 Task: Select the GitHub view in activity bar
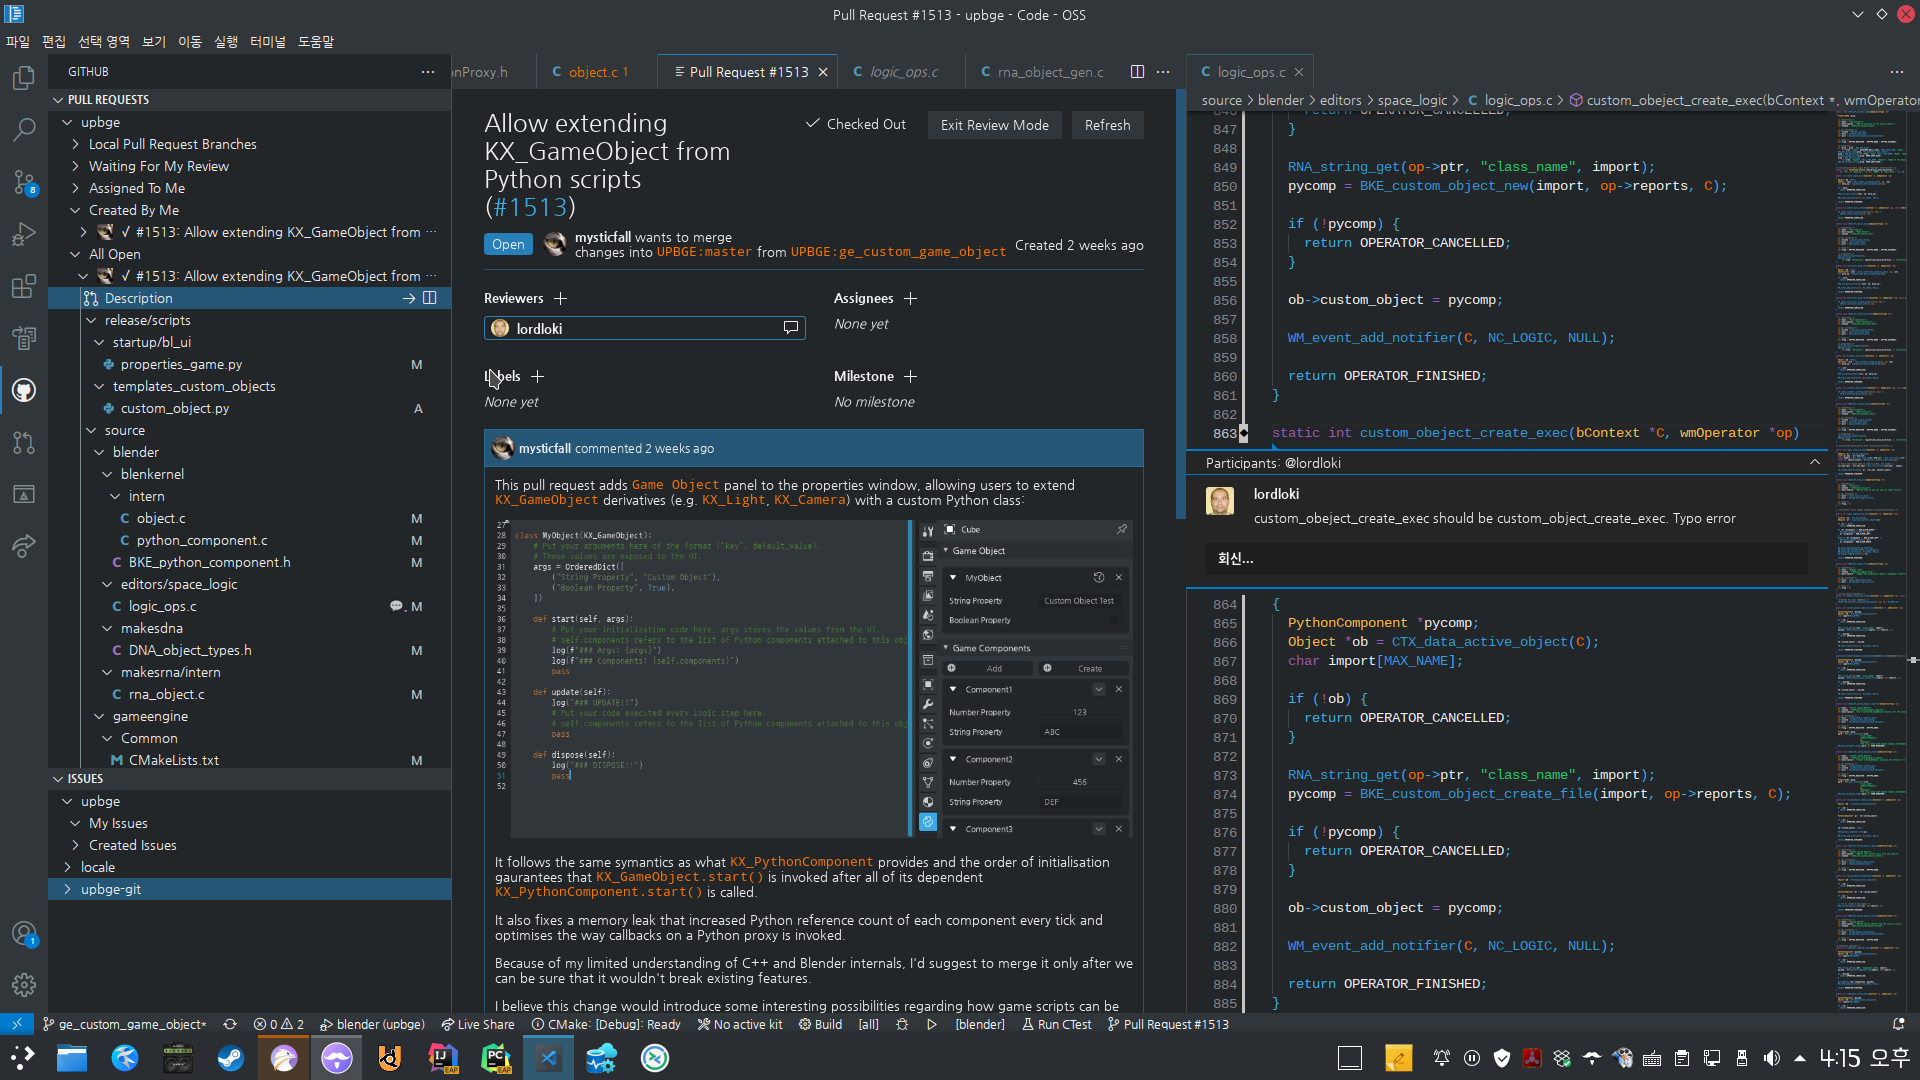(x=24, y=390)
